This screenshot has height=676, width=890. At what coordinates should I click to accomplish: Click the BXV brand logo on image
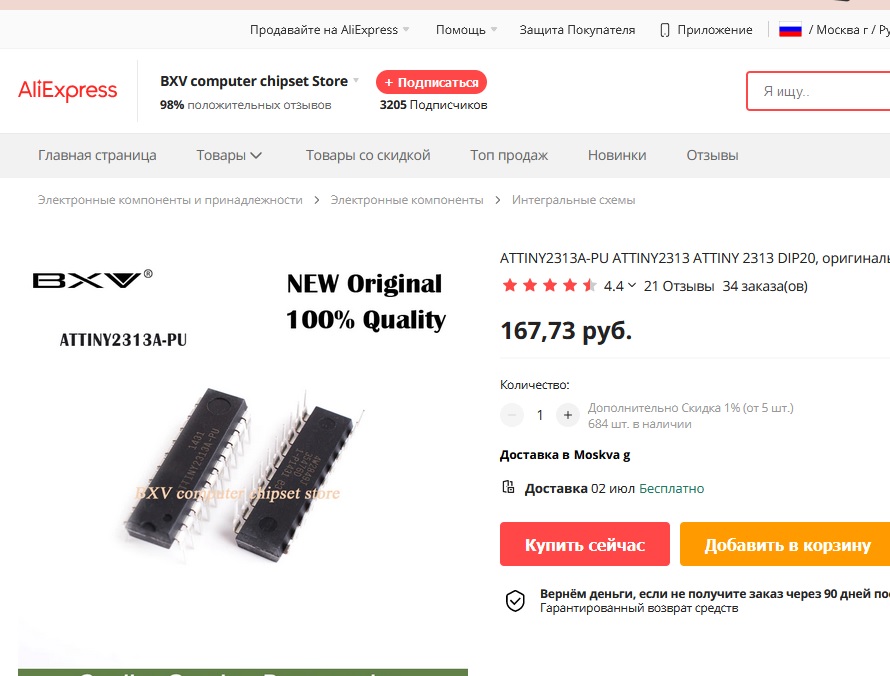(93, 279)
